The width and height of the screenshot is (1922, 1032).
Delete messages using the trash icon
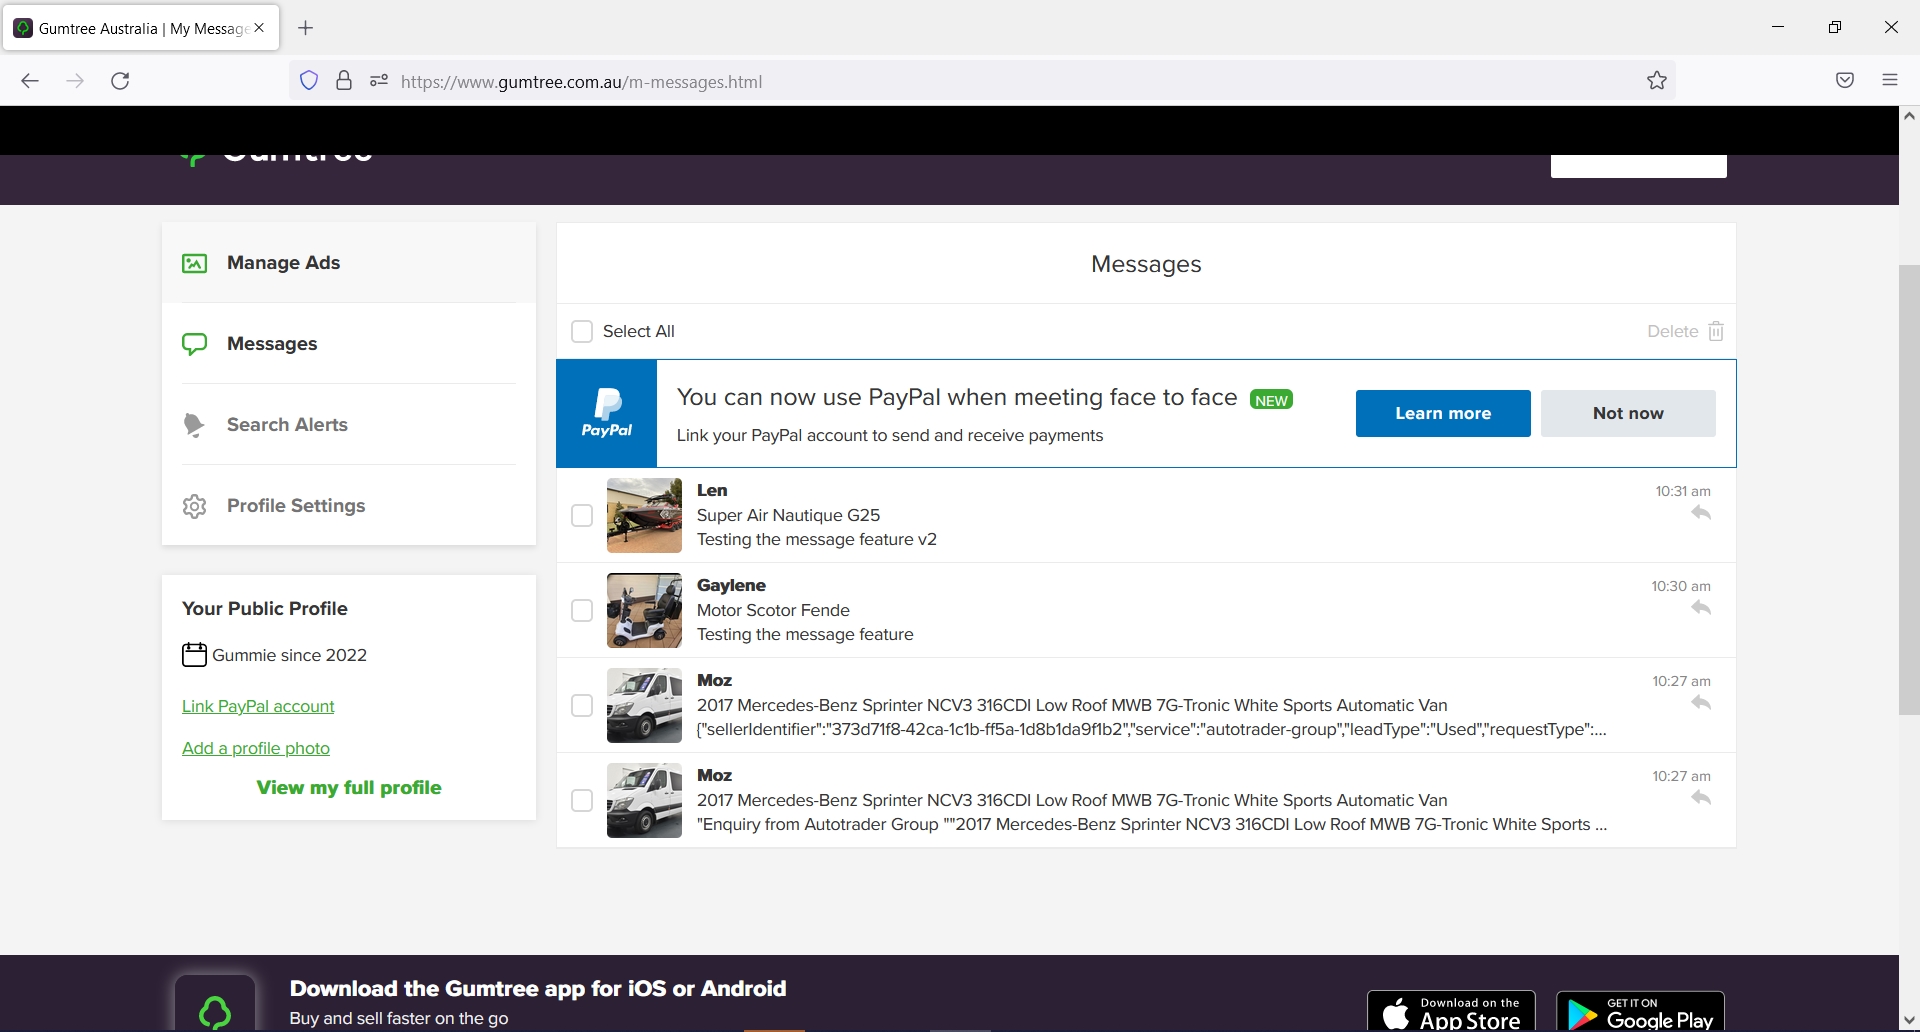coord(1716,330)
